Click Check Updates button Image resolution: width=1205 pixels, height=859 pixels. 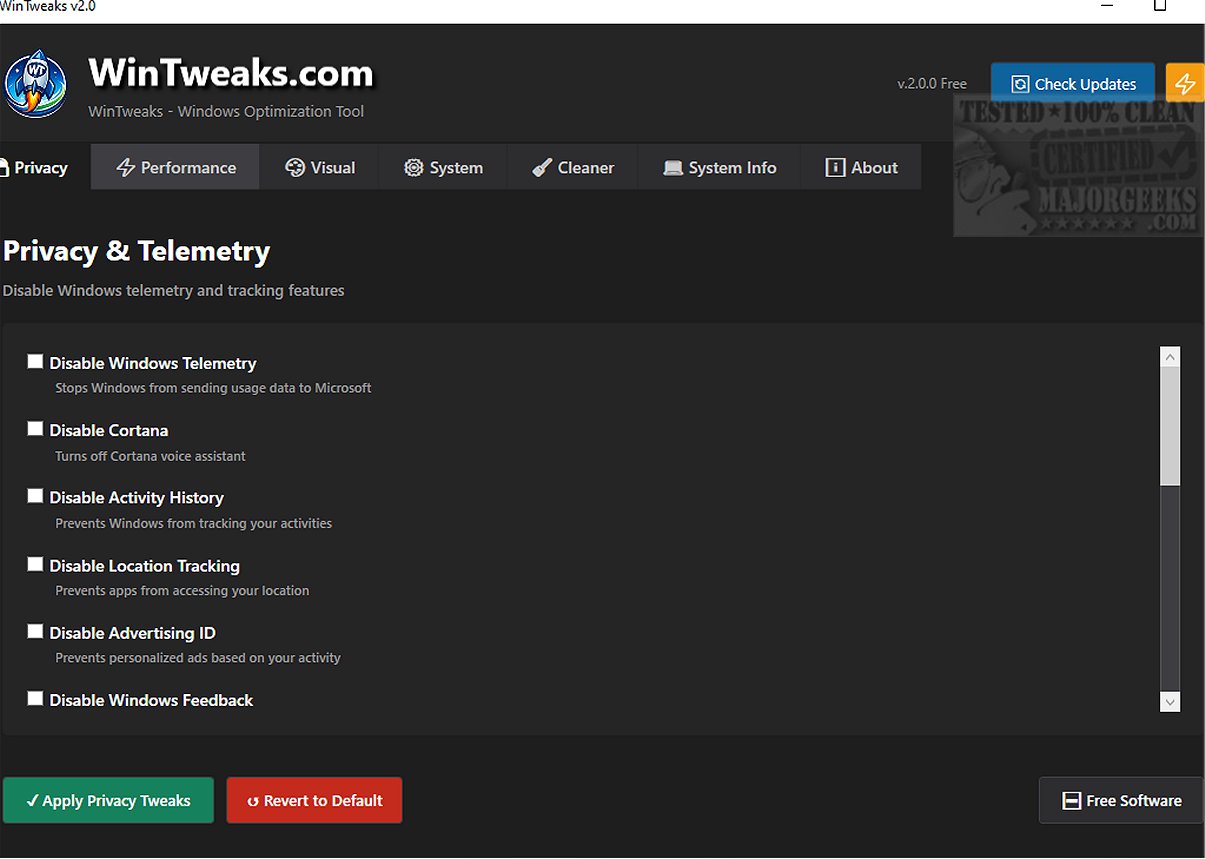click(x=1073, y=84)
